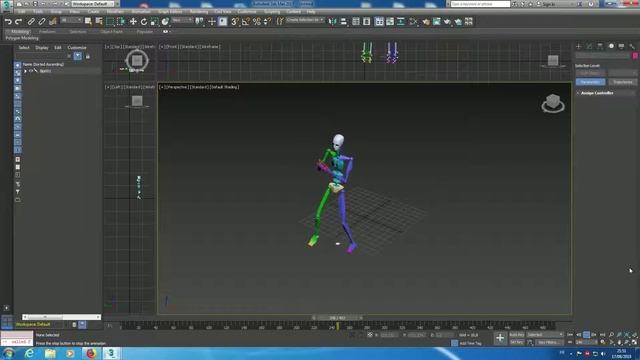Activate the Unlink Selection tool
This screenshot has height=360, width=640.
(42, 22)
